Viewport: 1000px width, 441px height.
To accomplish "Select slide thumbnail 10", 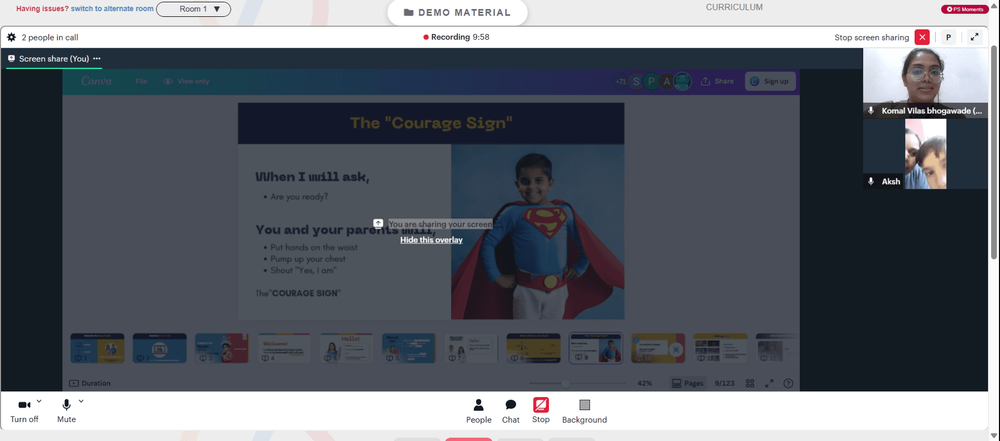I will 658,348.
